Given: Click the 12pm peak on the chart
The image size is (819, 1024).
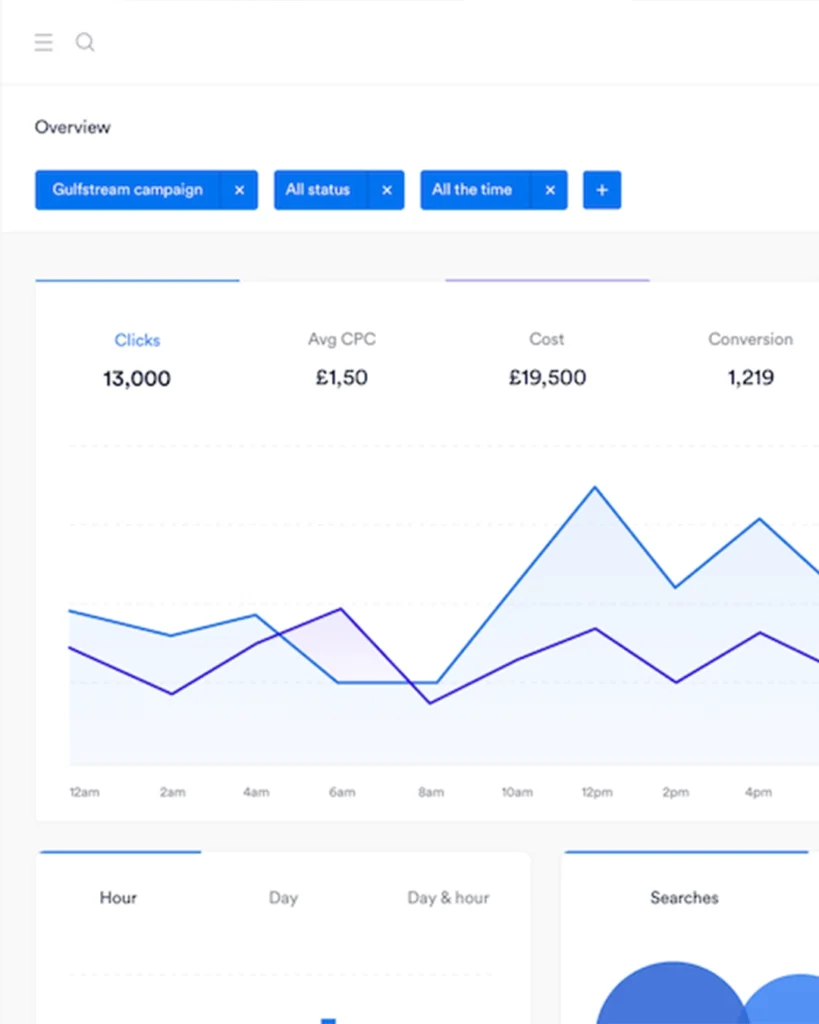Looking at the screenshot, I should [595, 488].
